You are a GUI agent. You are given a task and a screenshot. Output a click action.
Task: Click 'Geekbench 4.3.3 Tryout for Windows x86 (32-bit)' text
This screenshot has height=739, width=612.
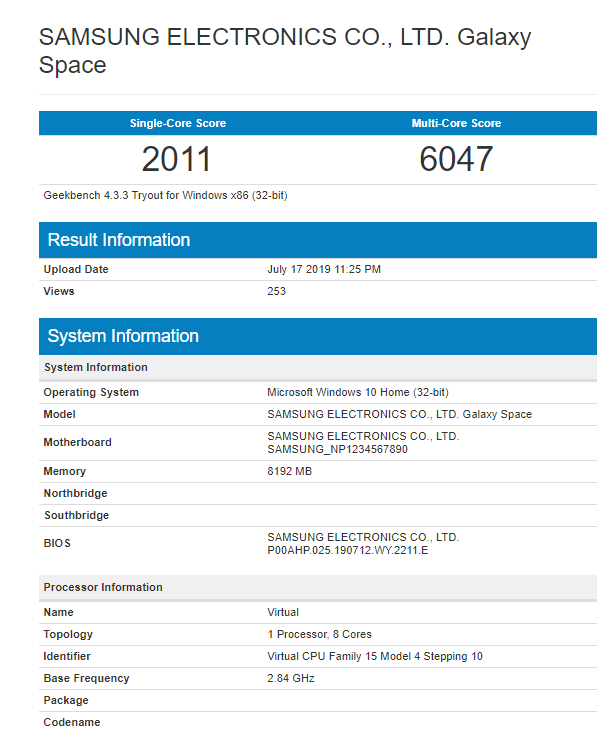click(x=165, y=196)
